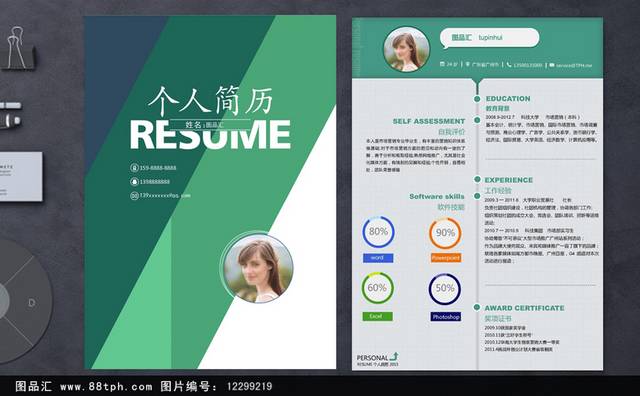Click the phone icon beside 159-8888-8888

pyautogui.click(x=134, y=168)
